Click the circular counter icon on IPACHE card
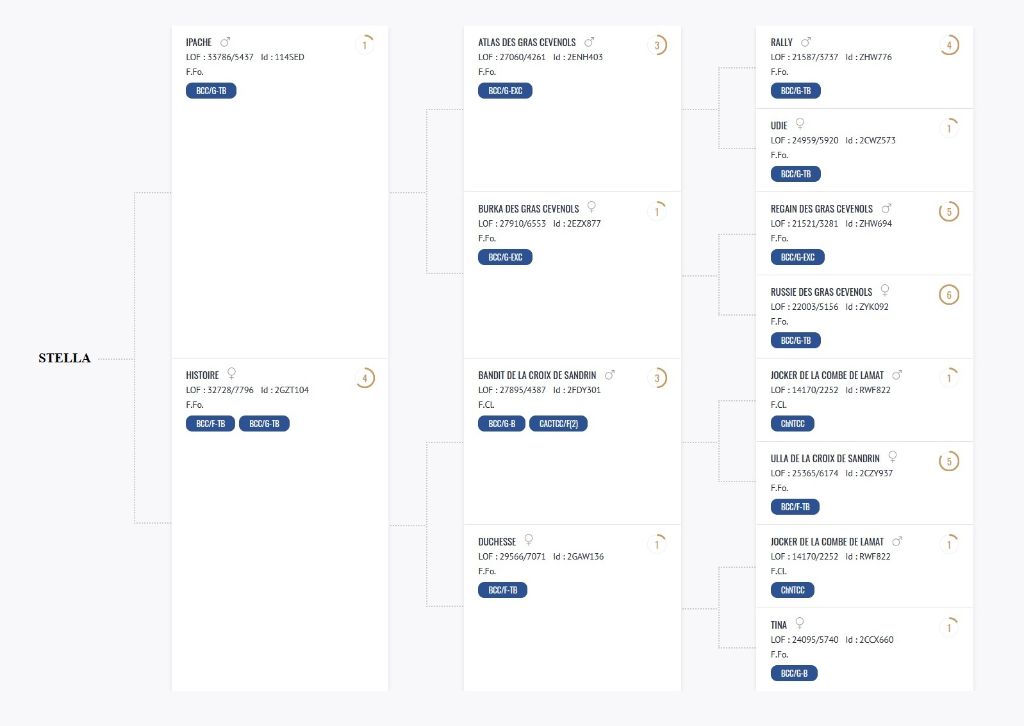1024x726 pixels. click(x=364, y=45)
